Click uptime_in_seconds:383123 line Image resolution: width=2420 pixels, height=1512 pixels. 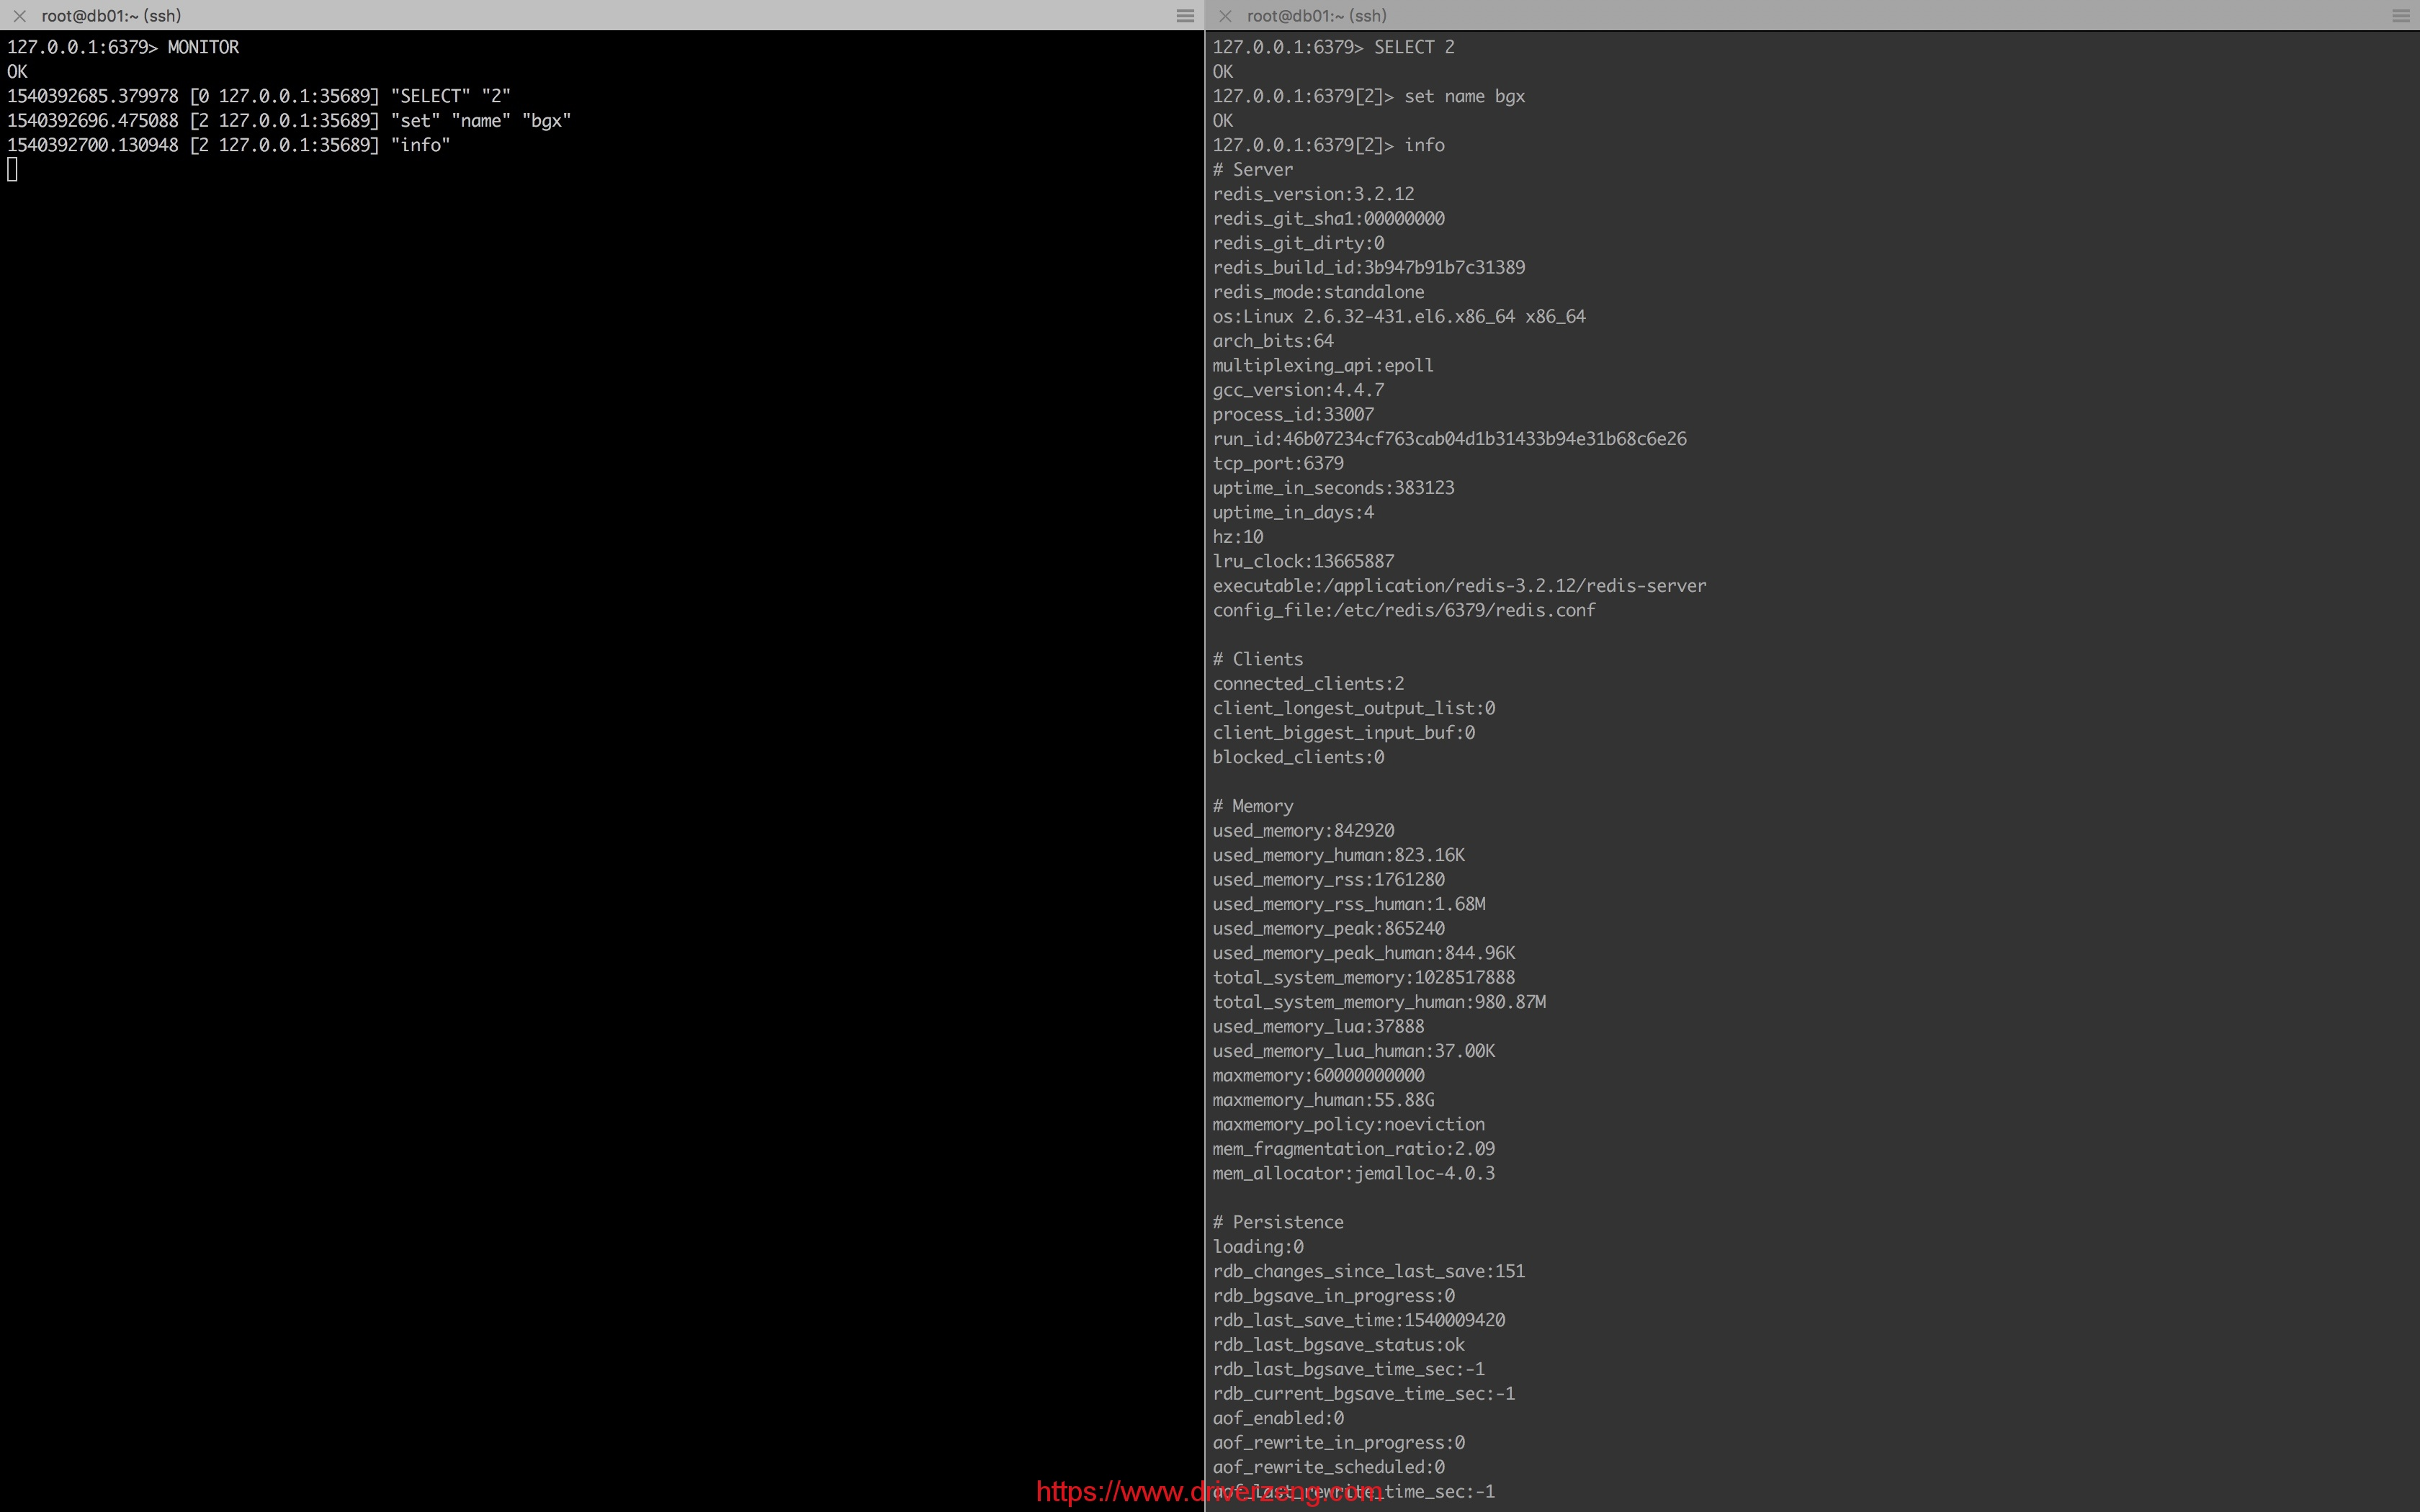click(1334, 488)
